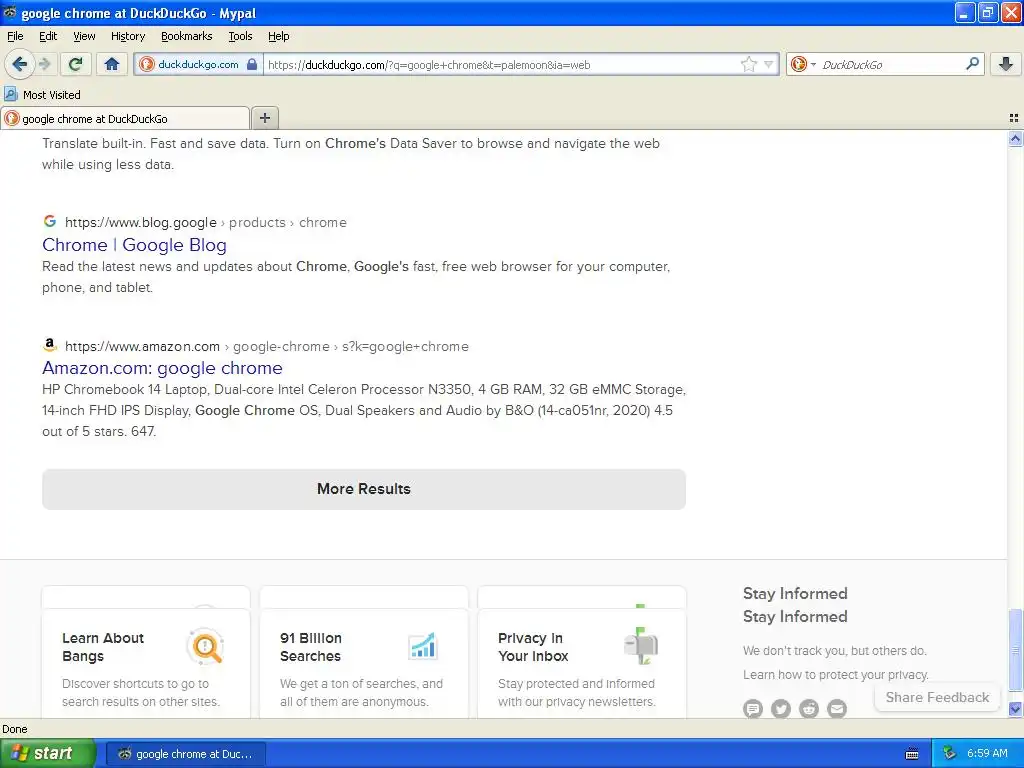The width and height of the screenshot is (1024, 768).
Task: Open the Tools menu
Action: click(240, 36)
